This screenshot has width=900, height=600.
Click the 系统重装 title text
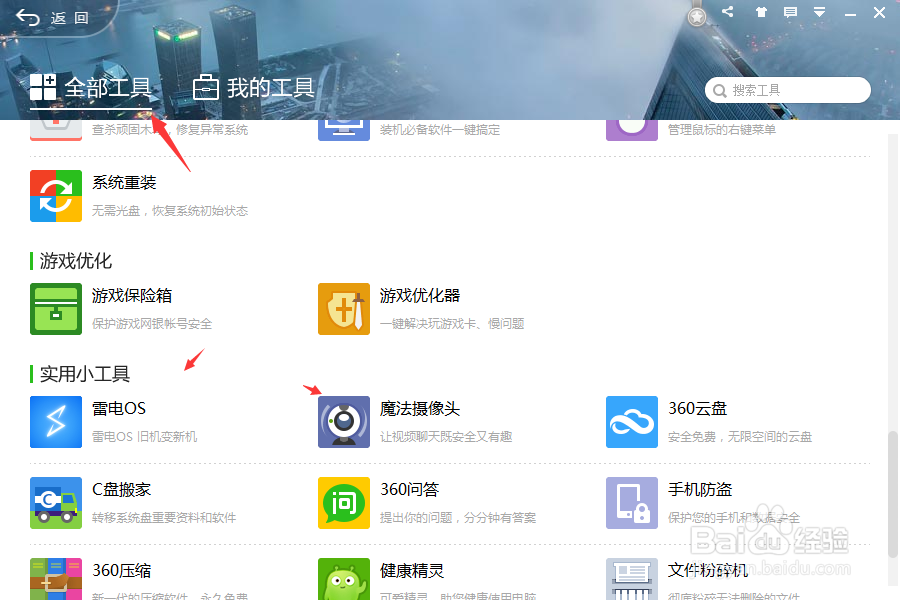tap(124, 183)
